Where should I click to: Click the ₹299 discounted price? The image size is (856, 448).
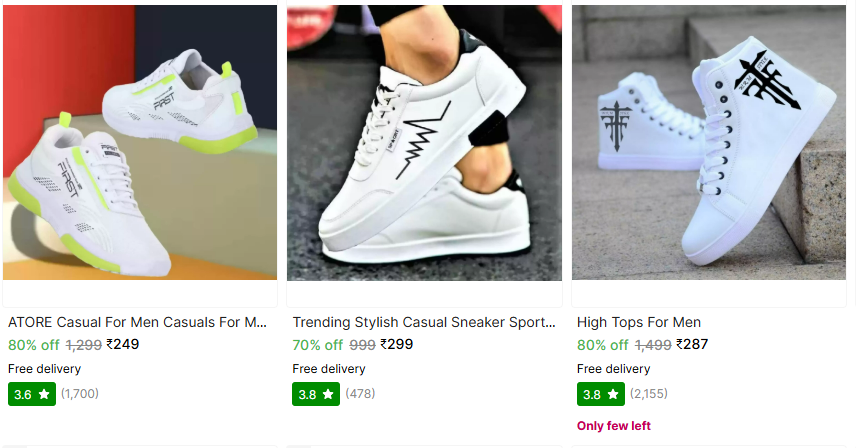click(x=397, y=344)
